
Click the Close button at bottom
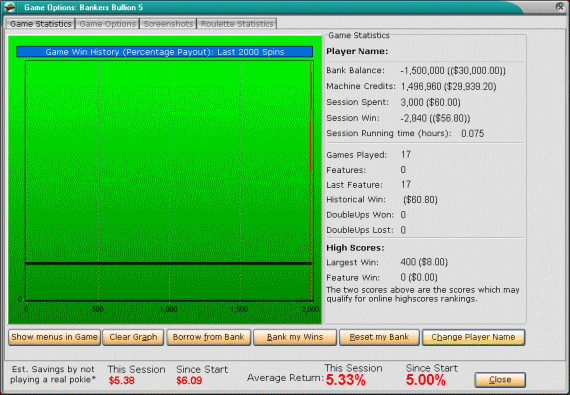point(500,380)
